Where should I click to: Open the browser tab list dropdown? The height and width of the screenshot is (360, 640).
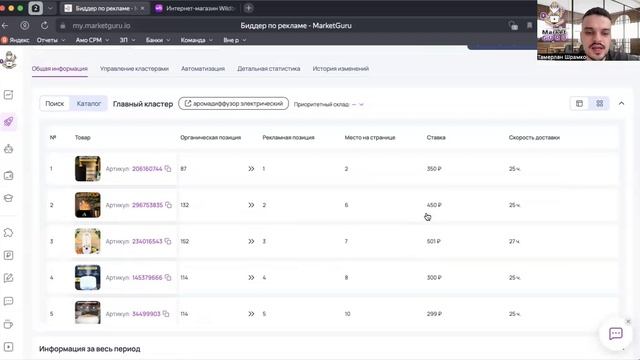[x=50, y=8]
